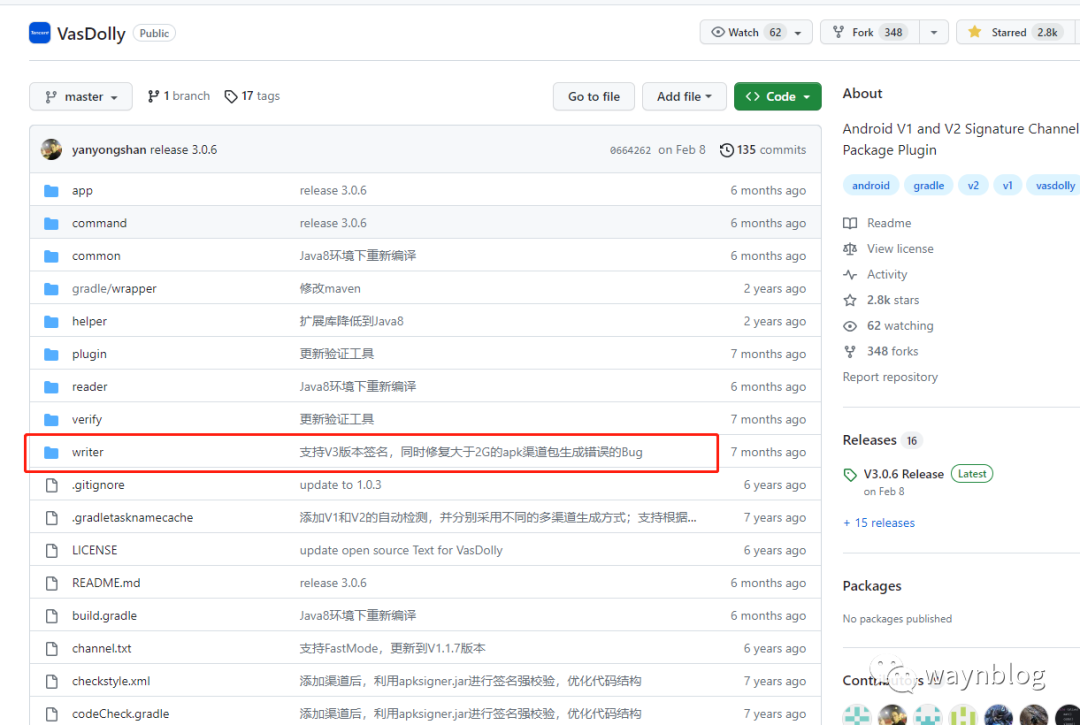Open the Releases section heading
Viewport: 1080px width, 725px height.
pos(869,440)
